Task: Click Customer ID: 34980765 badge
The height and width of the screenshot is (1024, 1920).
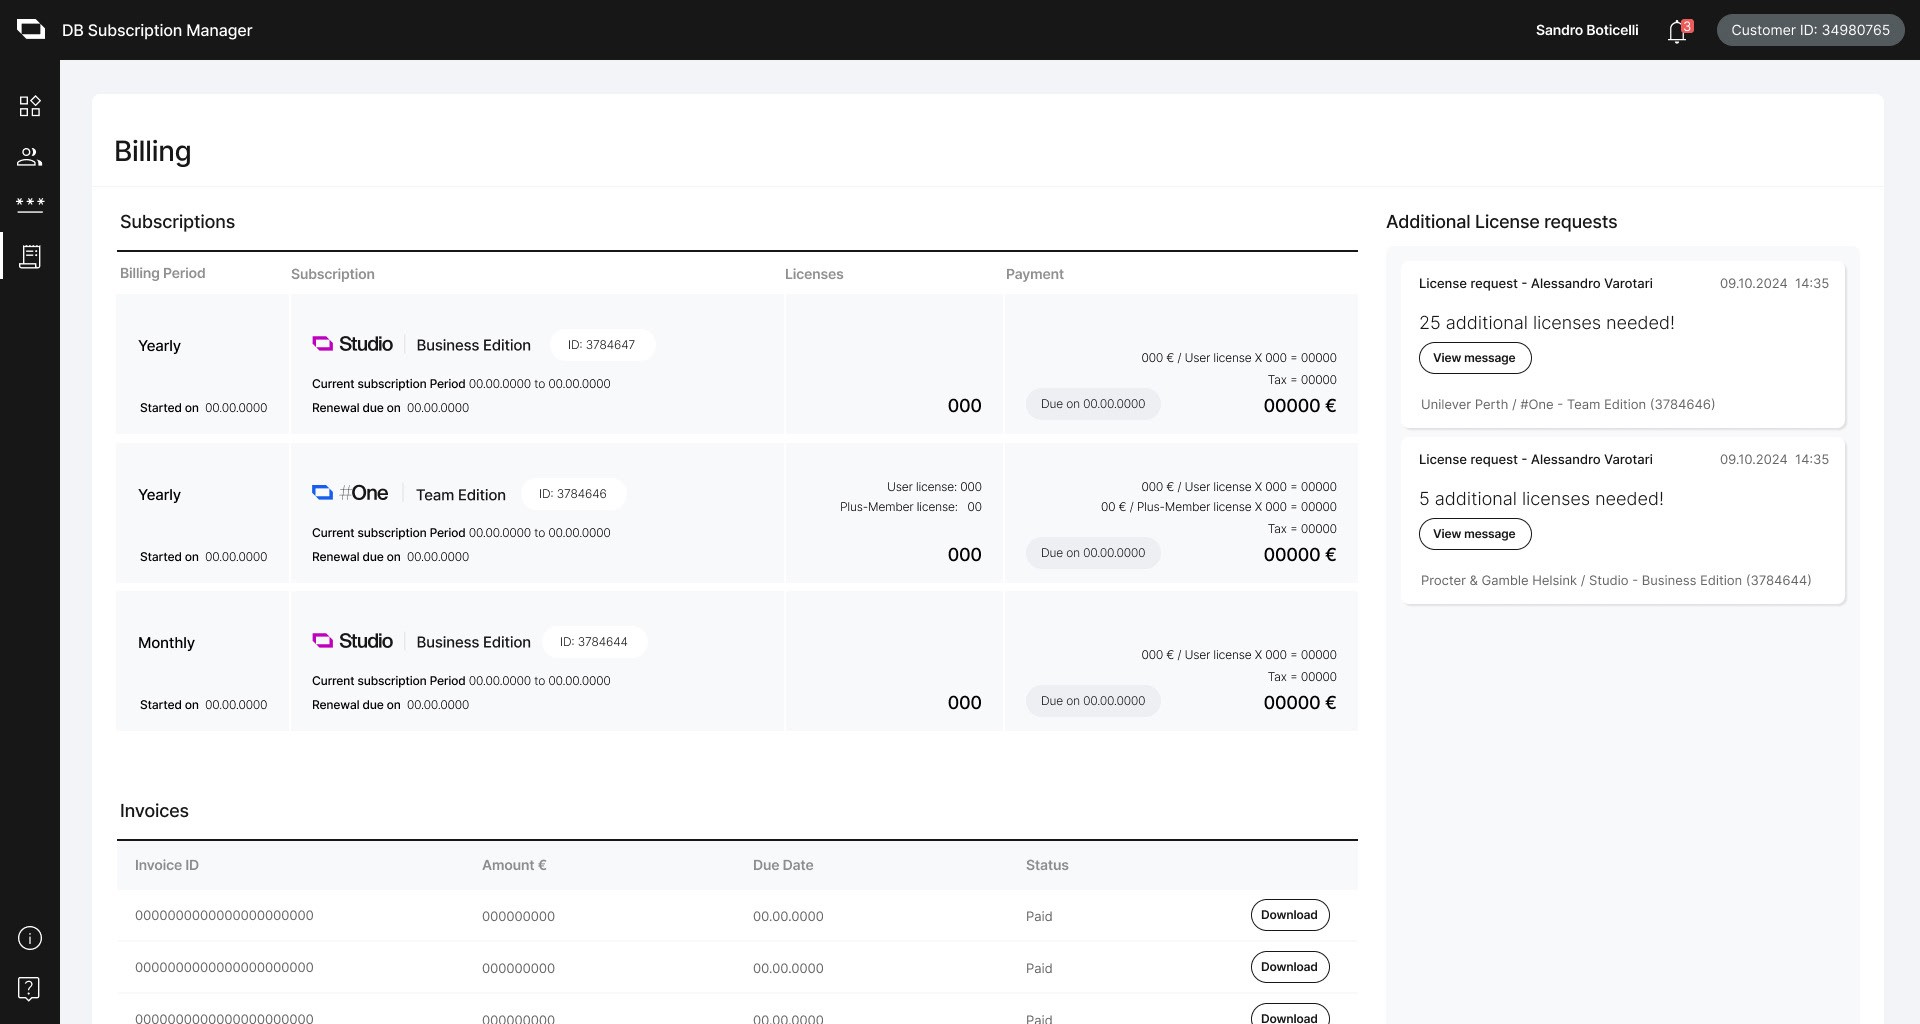Action: (x=1810, y=30)
